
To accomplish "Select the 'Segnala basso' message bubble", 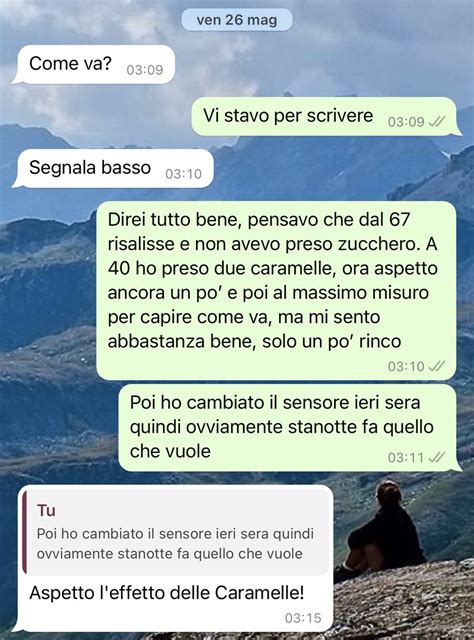I will click(113, 169).
